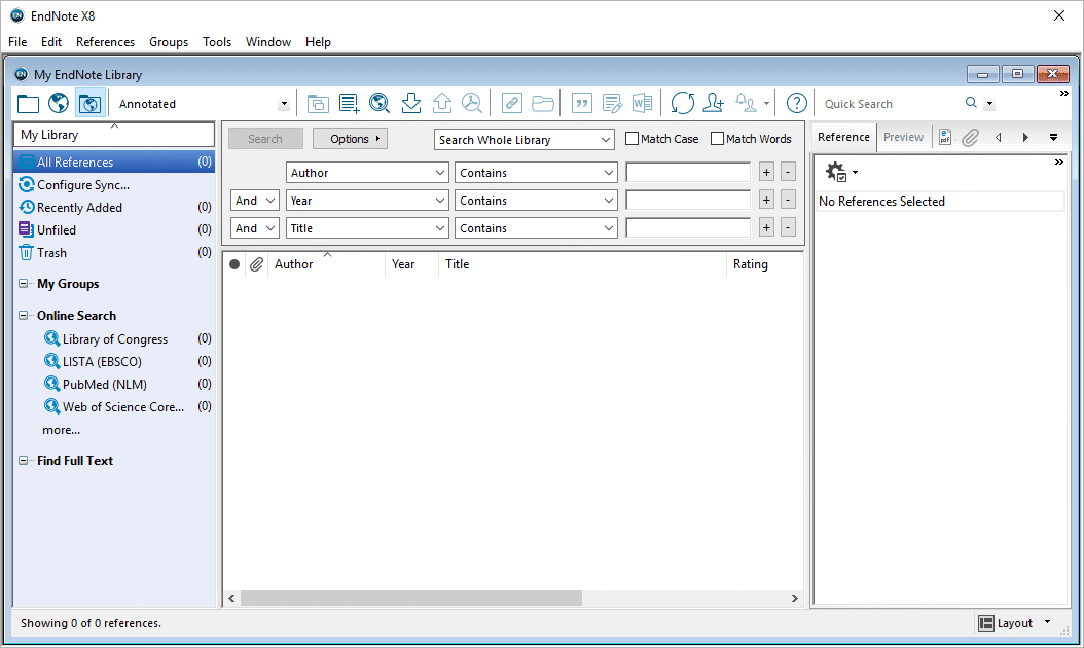
Task: Open the Online Search toolbar icon
Action: pos(379,103)
